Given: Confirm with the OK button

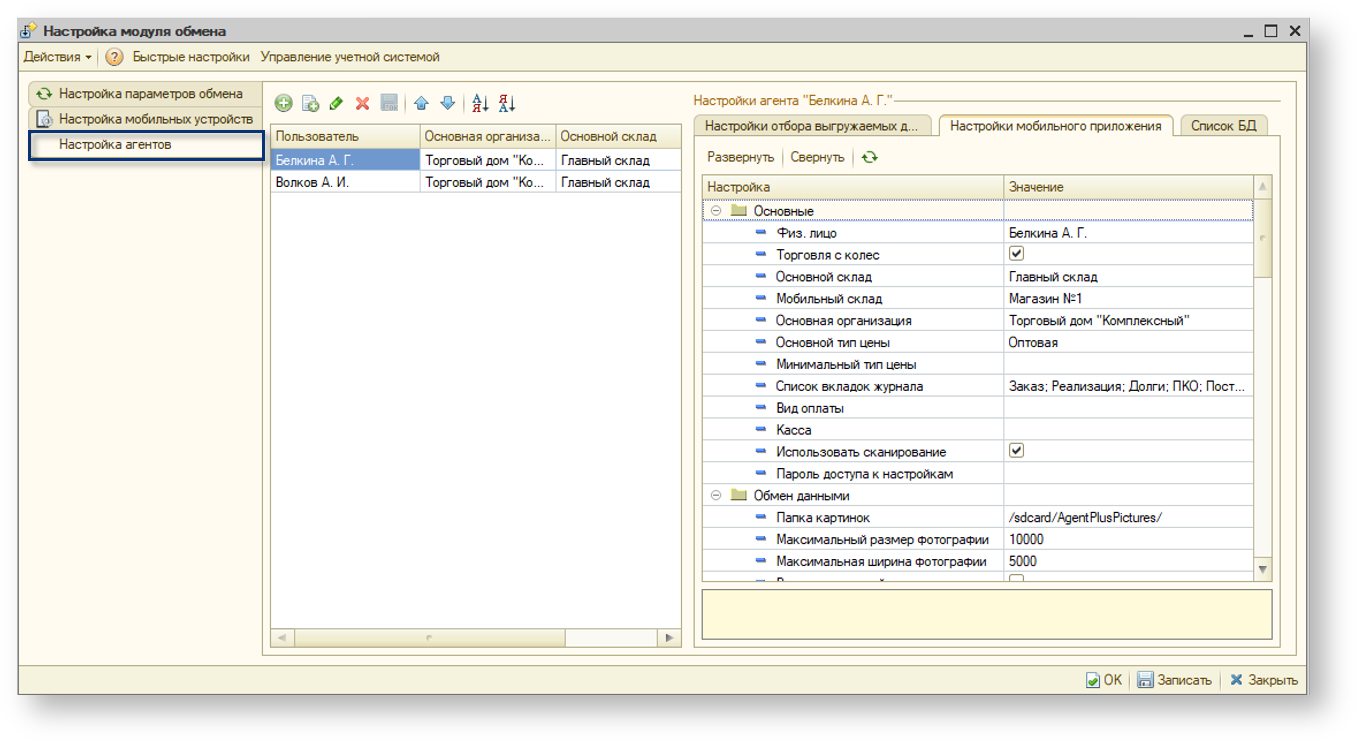Looking at the screenshot, I should click(1104, 680).
